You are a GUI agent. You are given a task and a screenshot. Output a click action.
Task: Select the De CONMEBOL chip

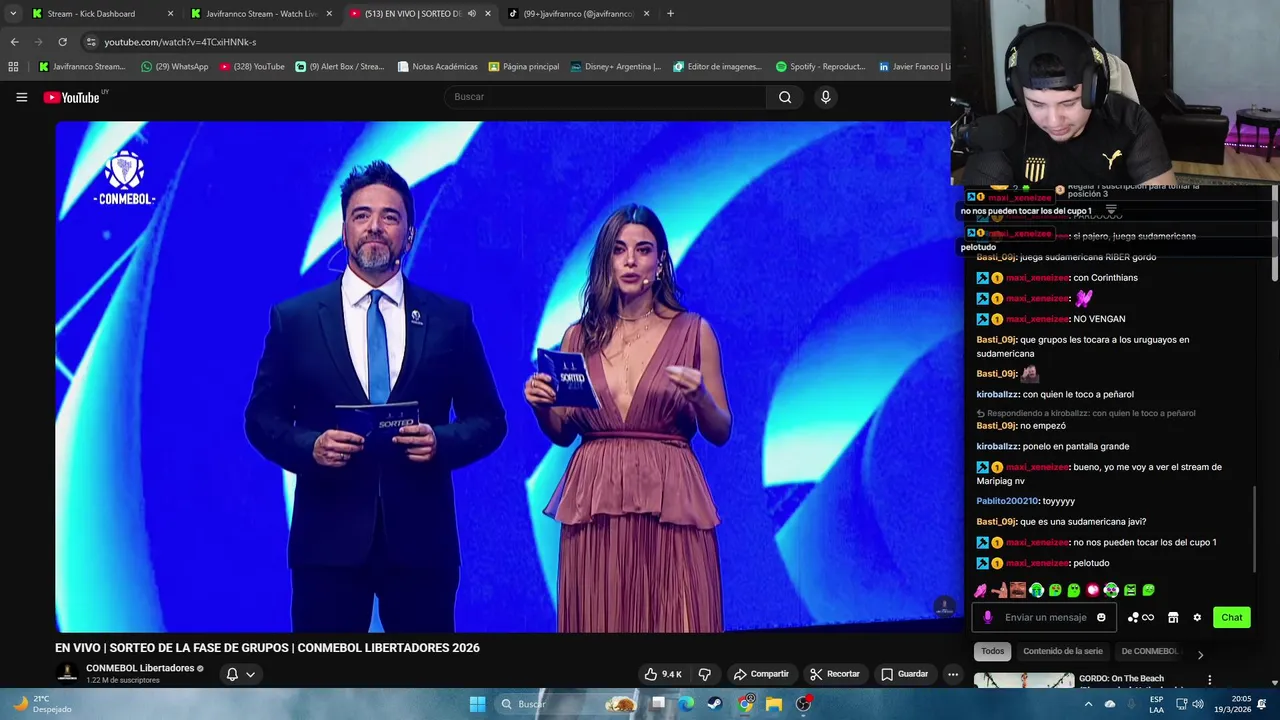[1149, 651]
